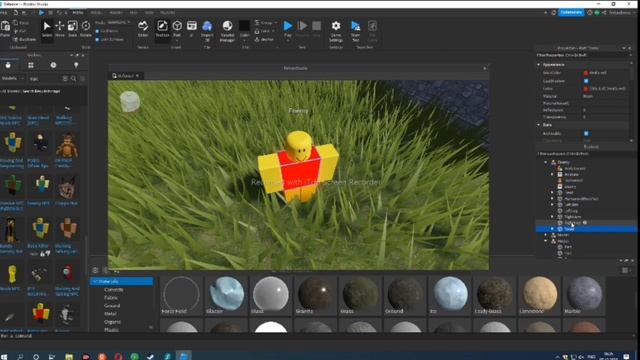The height and width of the screenshot is (360, 640).
Task: Open the Plugins ribbon tab
Action: pos(168,13)
